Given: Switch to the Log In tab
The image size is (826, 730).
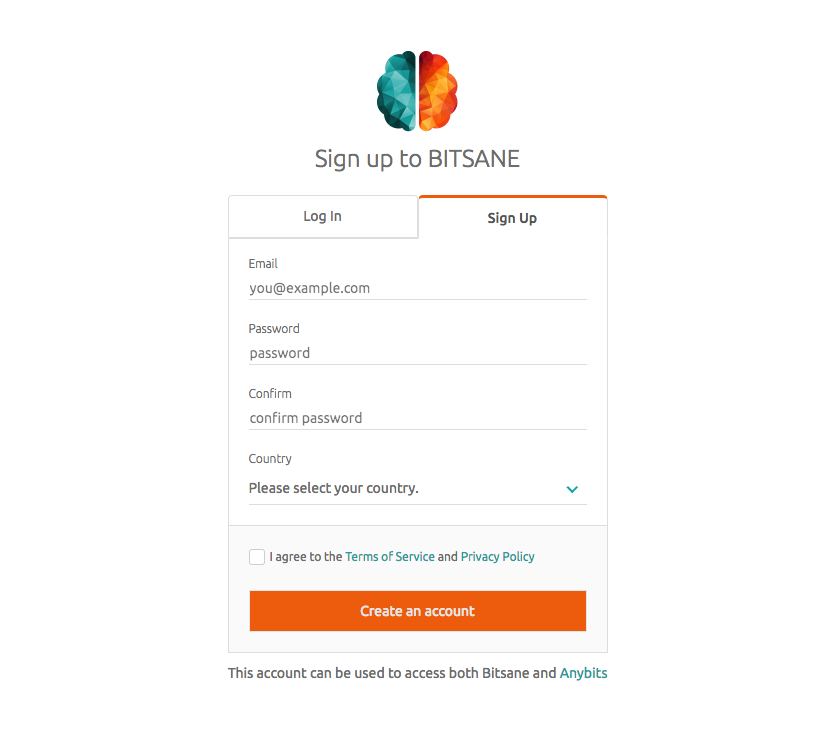Looking at the screenshot, I should coord(323,216).
